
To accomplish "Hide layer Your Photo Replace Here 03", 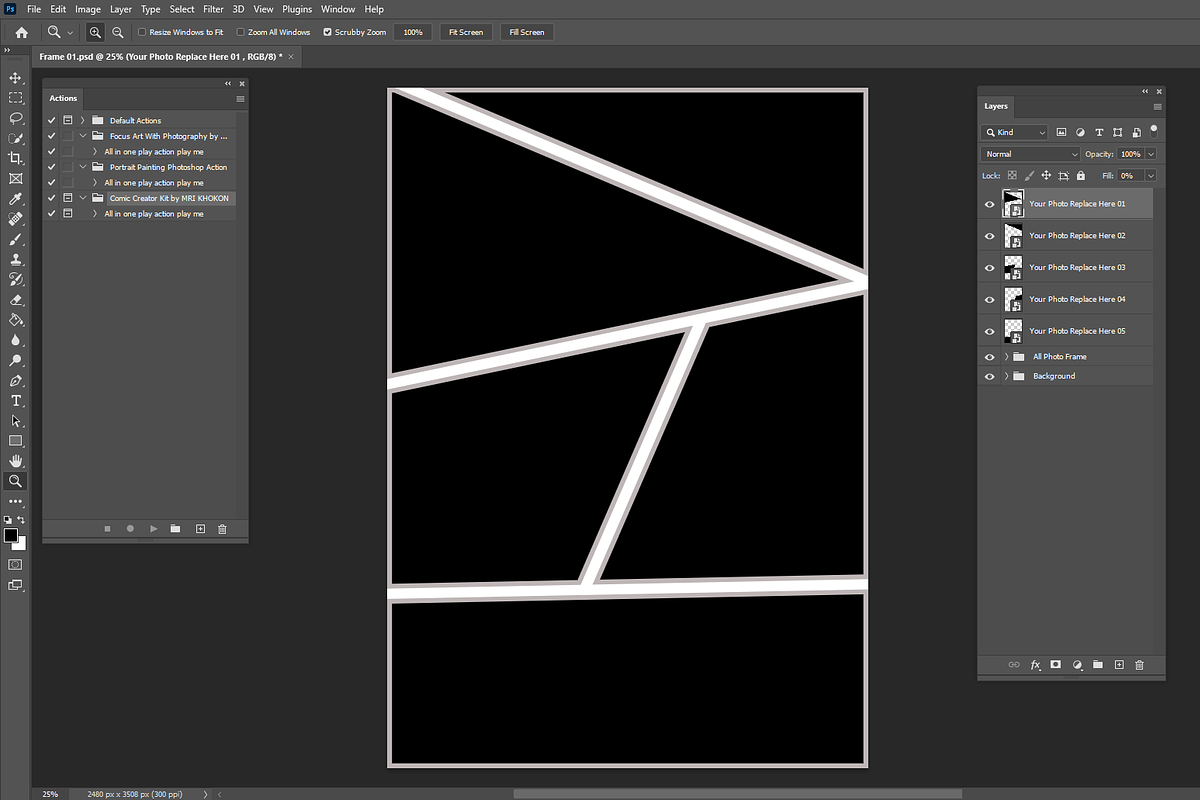I will tap(990, 268).
